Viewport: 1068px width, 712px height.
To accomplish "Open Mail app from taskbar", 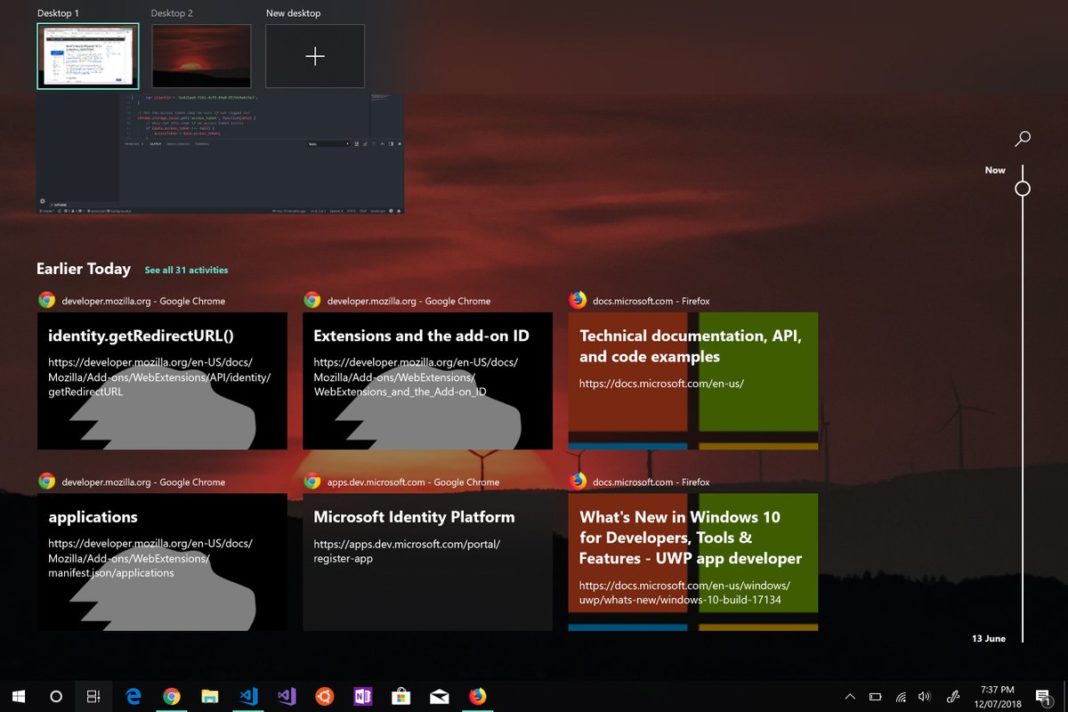I will pyautogui.click(x=439, y=696).
